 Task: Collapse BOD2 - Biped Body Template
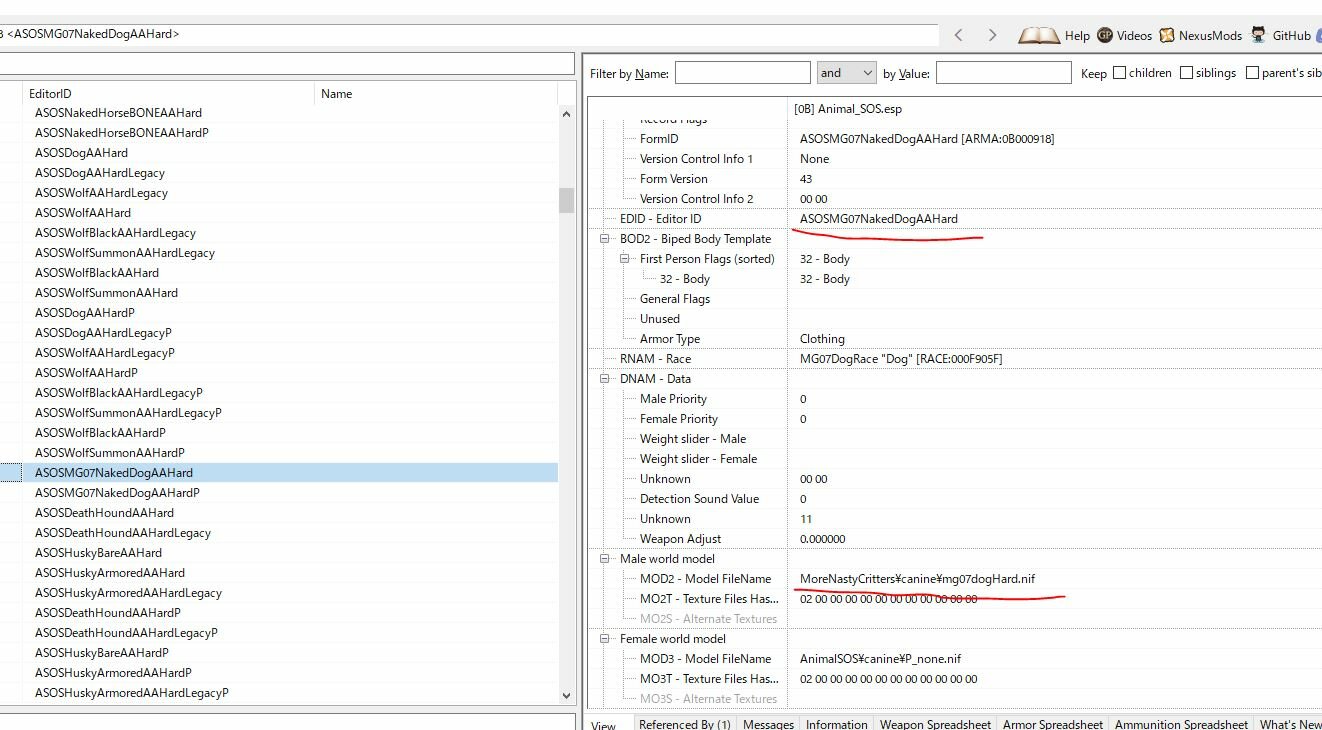(x=605, y=239)
